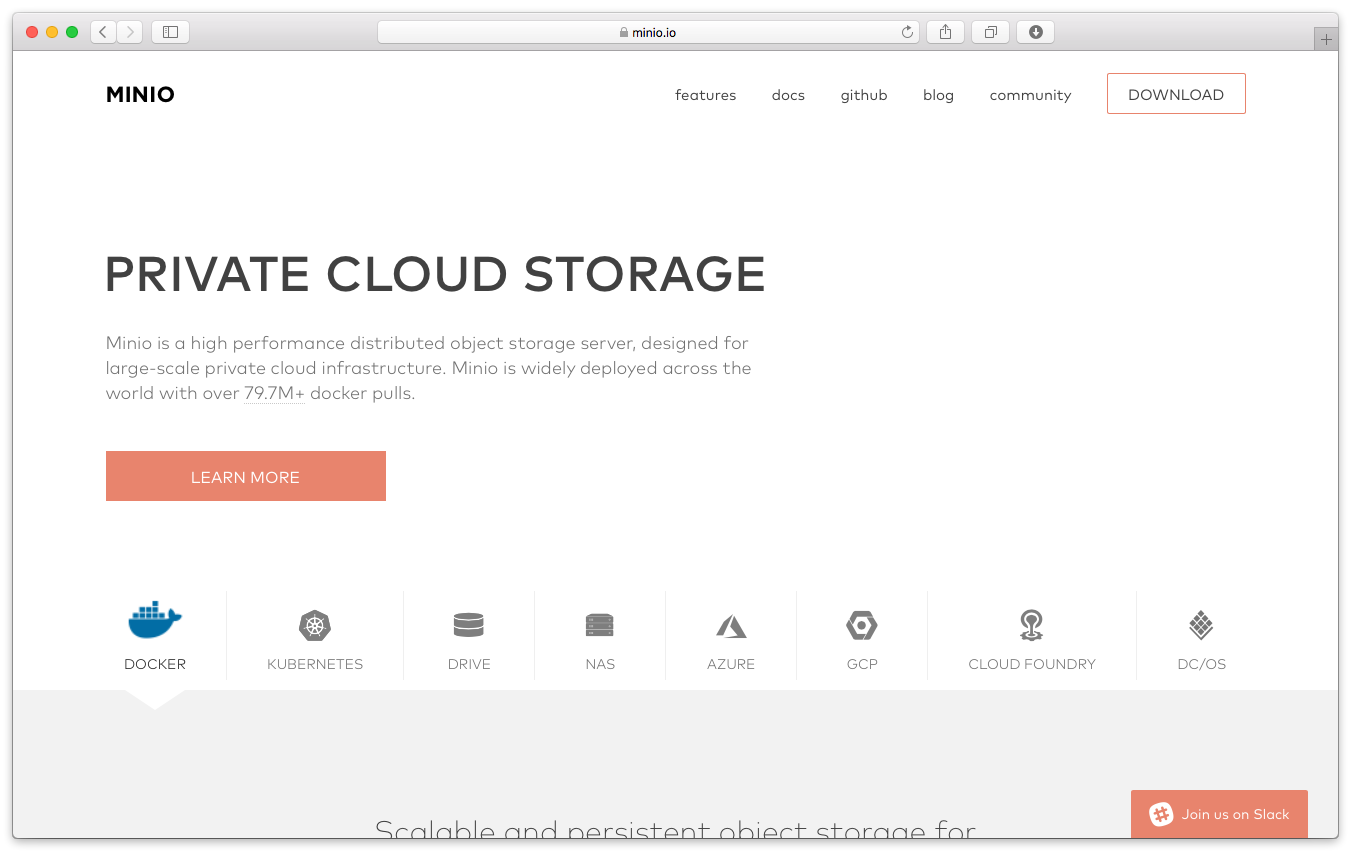1351x851 pixels.
Task: Go forward with Safari forward arrow
Action: coord(130,32)
